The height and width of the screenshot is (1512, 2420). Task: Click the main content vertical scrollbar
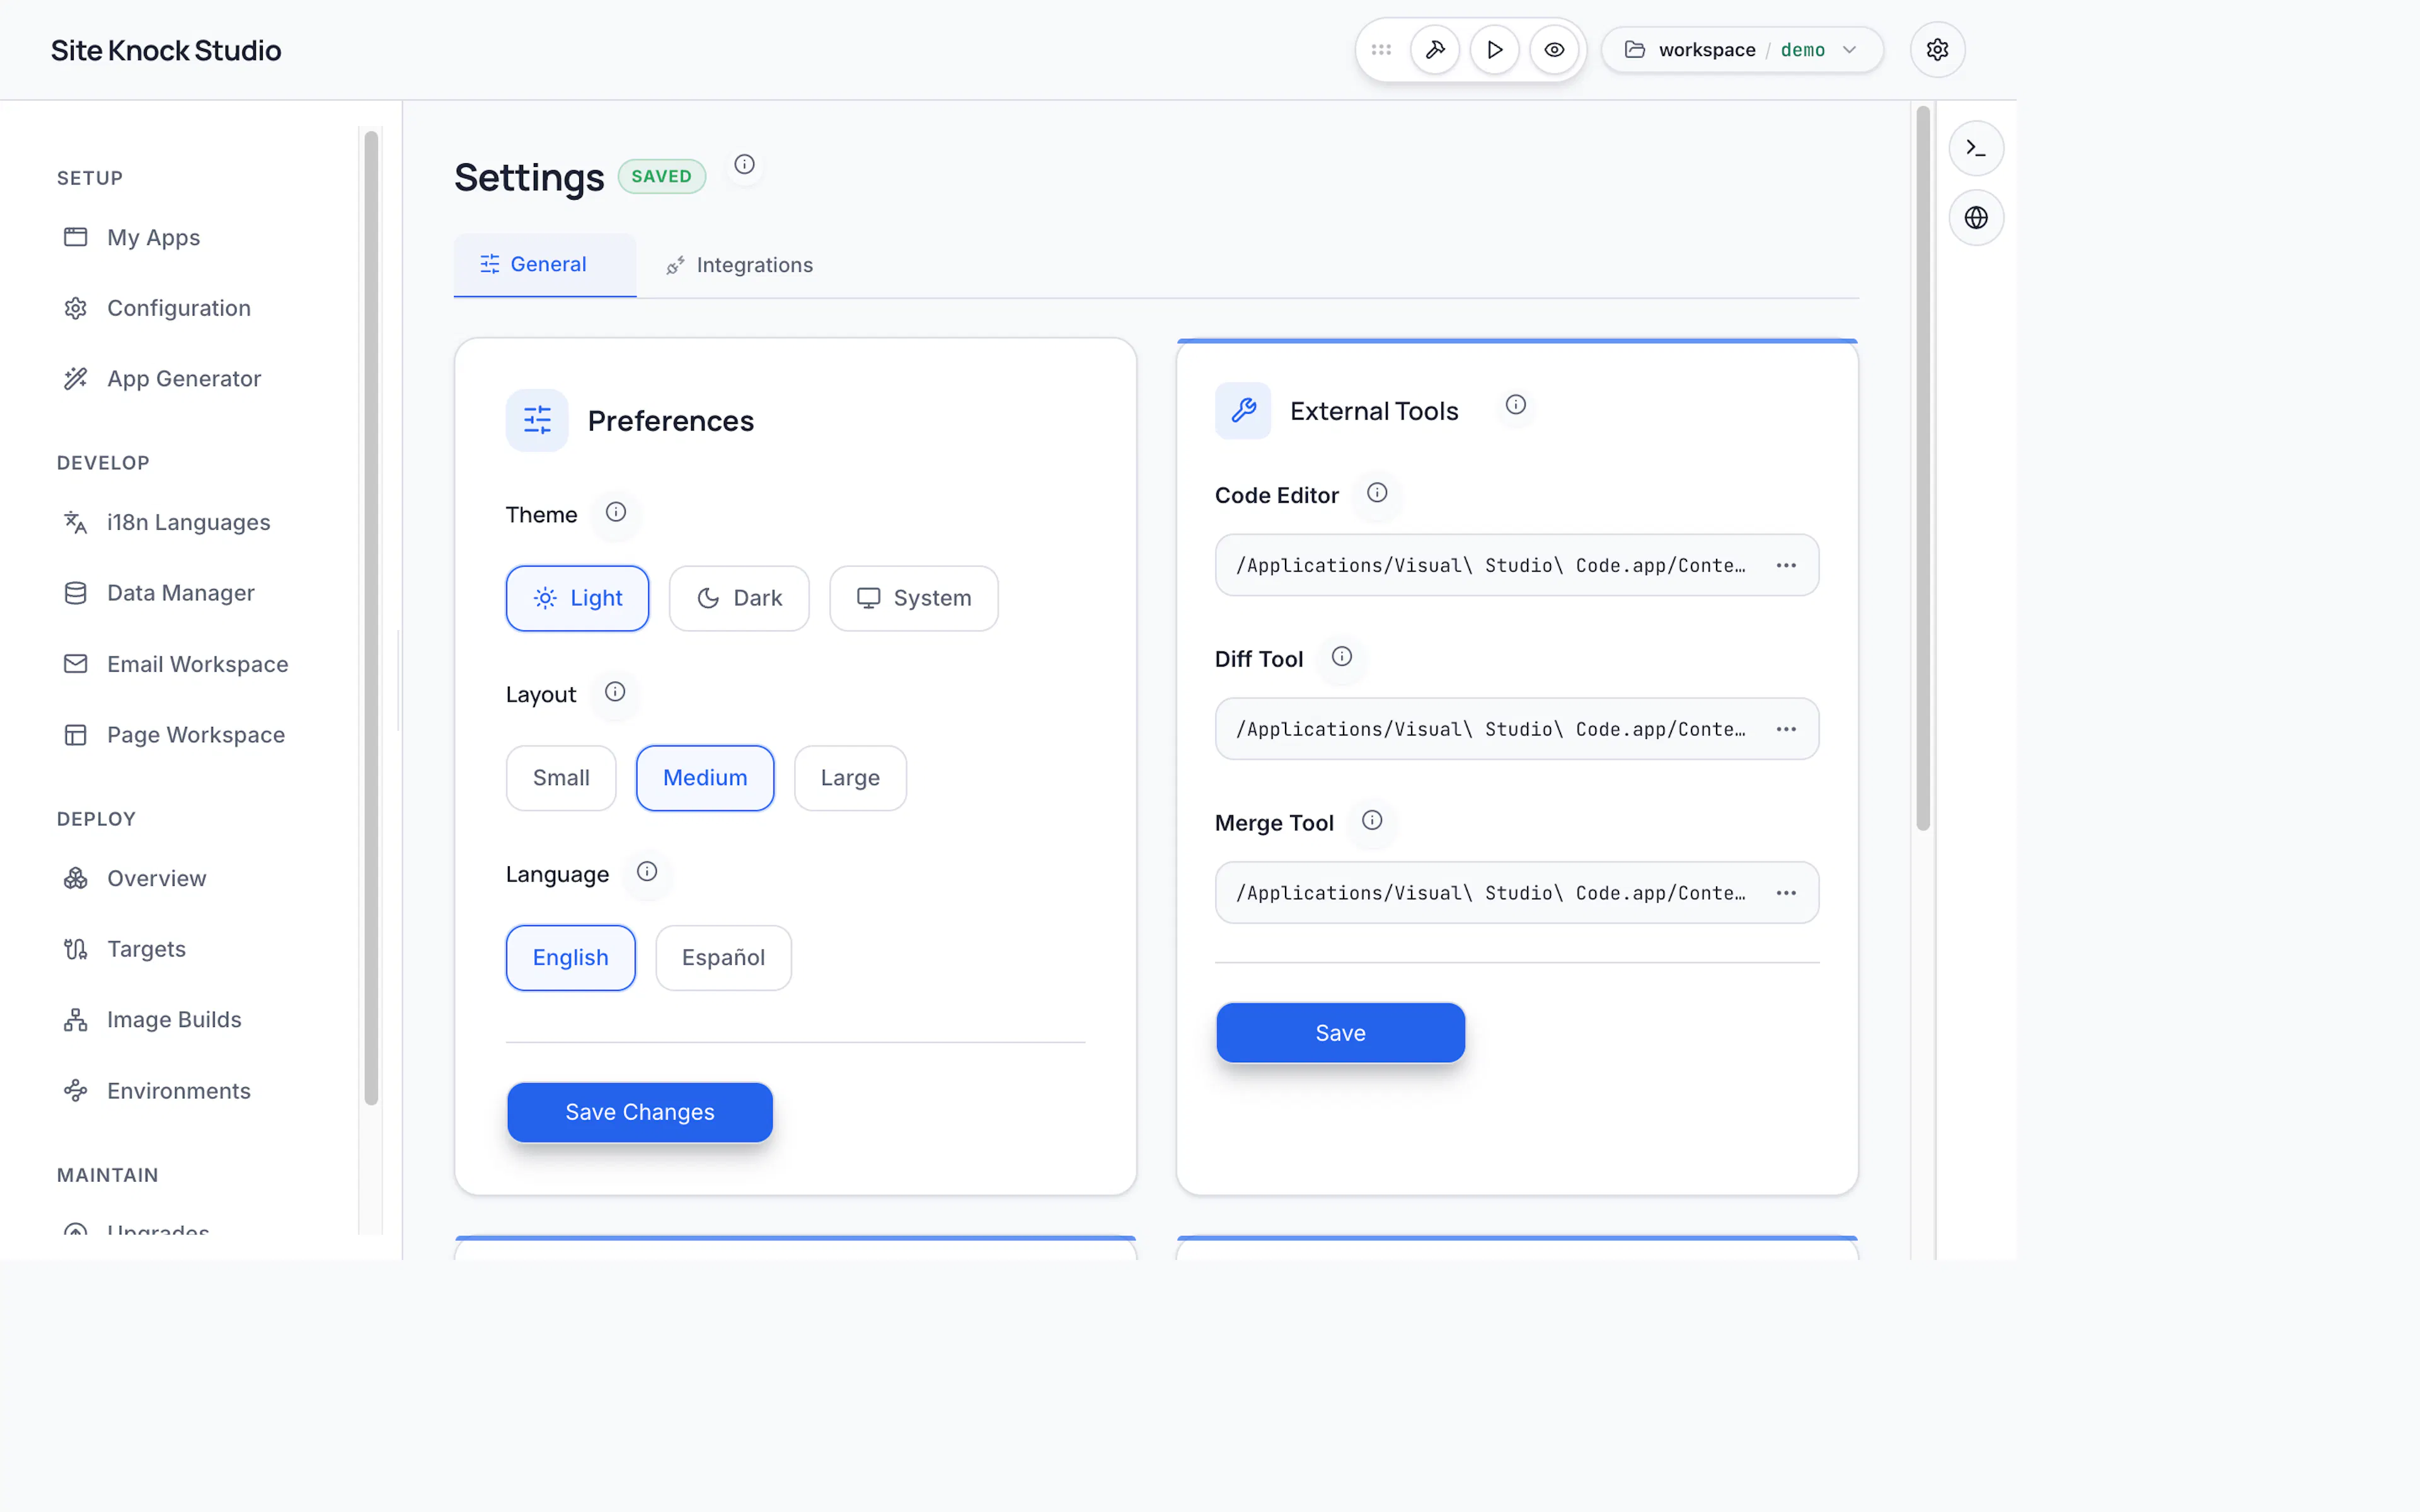coord(1922,468)
